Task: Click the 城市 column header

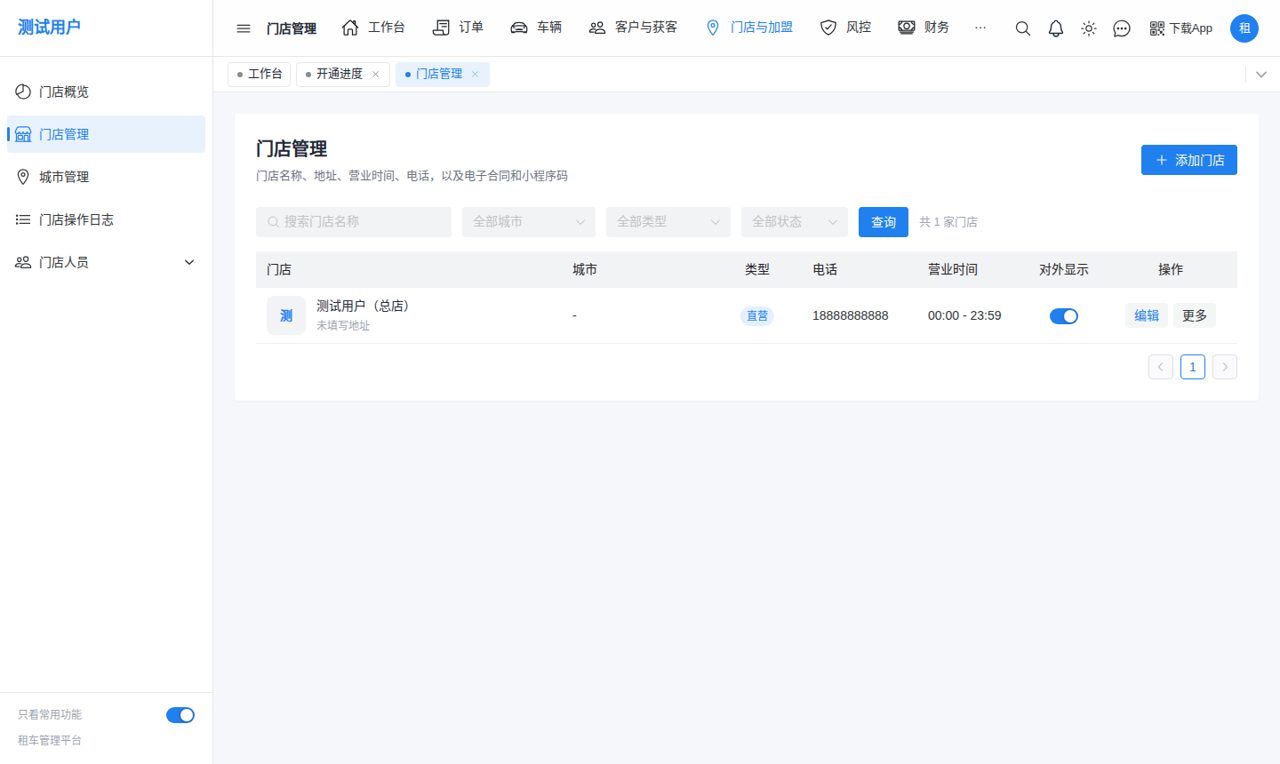Action: tap(585, 270)
